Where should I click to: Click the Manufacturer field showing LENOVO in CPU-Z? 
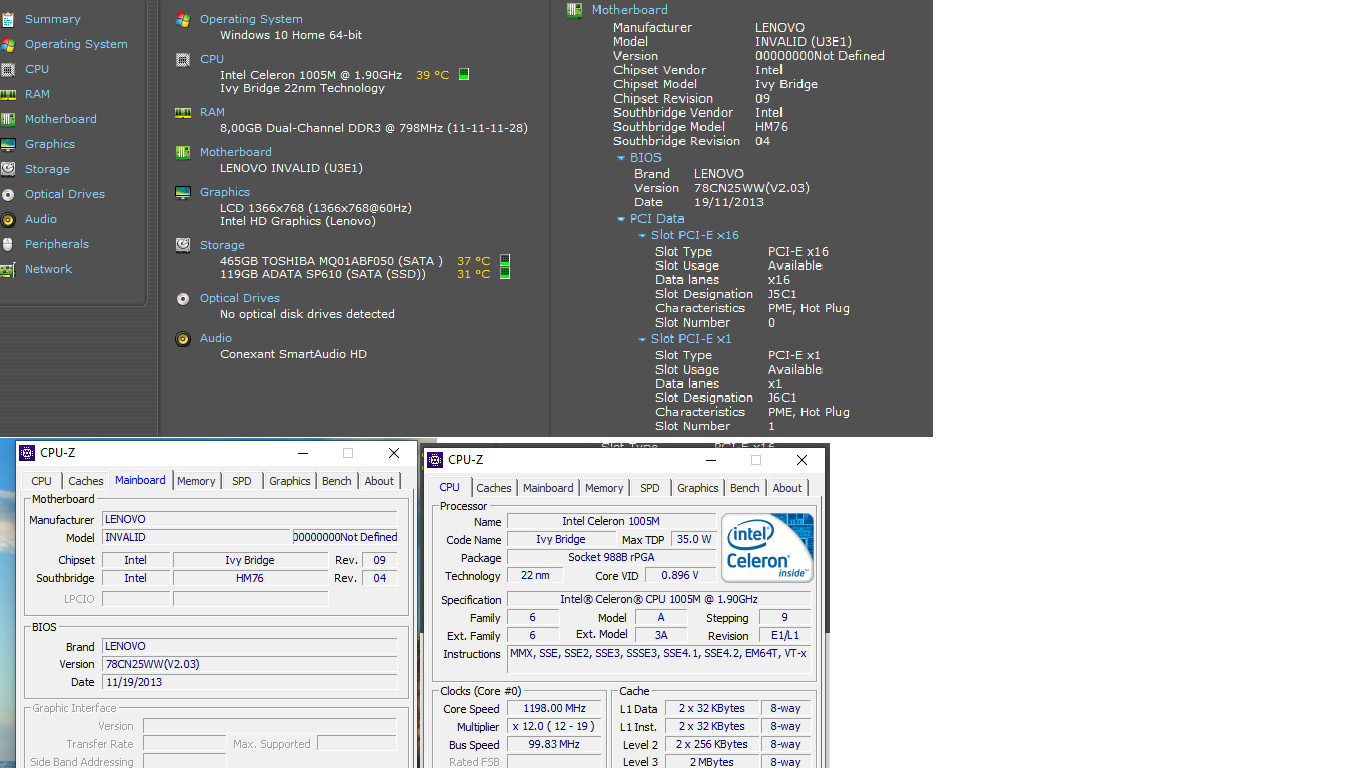[250, 520]
